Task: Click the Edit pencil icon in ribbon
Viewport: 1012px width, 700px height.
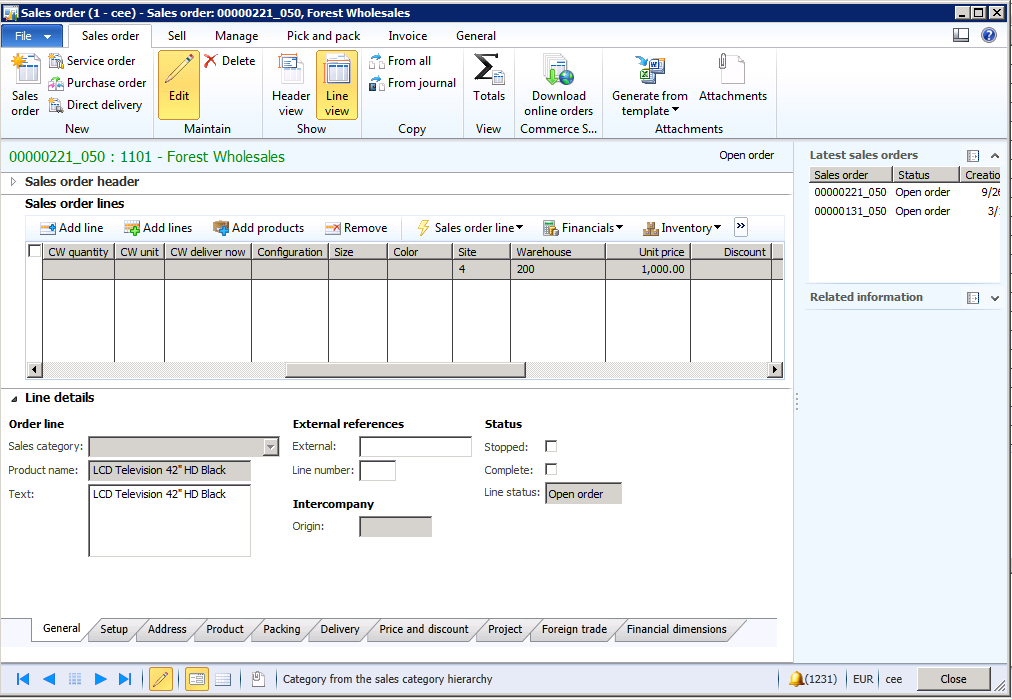Action: (179, 74)
